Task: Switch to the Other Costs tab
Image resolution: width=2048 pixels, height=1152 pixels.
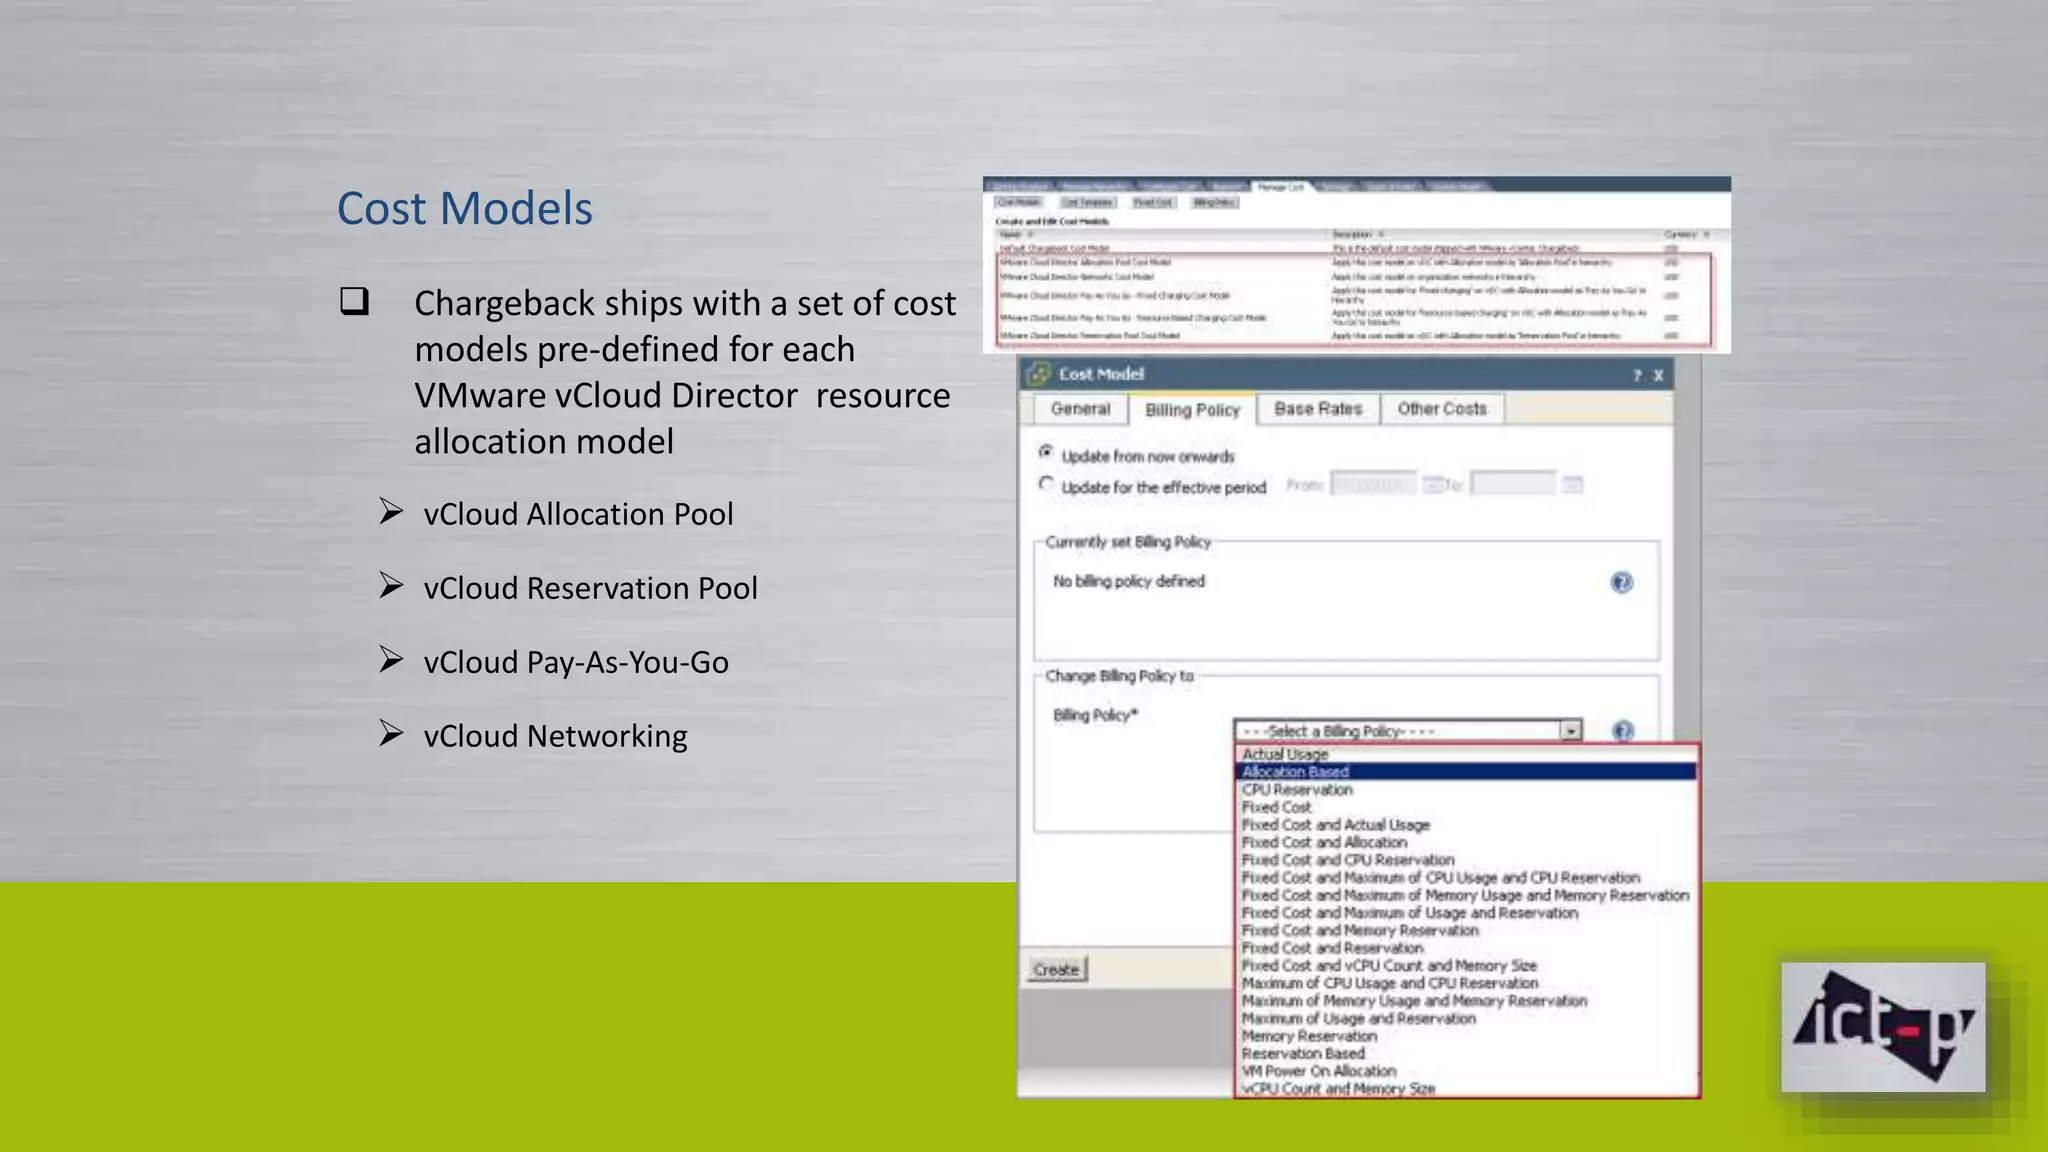Action: click(x=1442, y=409)
